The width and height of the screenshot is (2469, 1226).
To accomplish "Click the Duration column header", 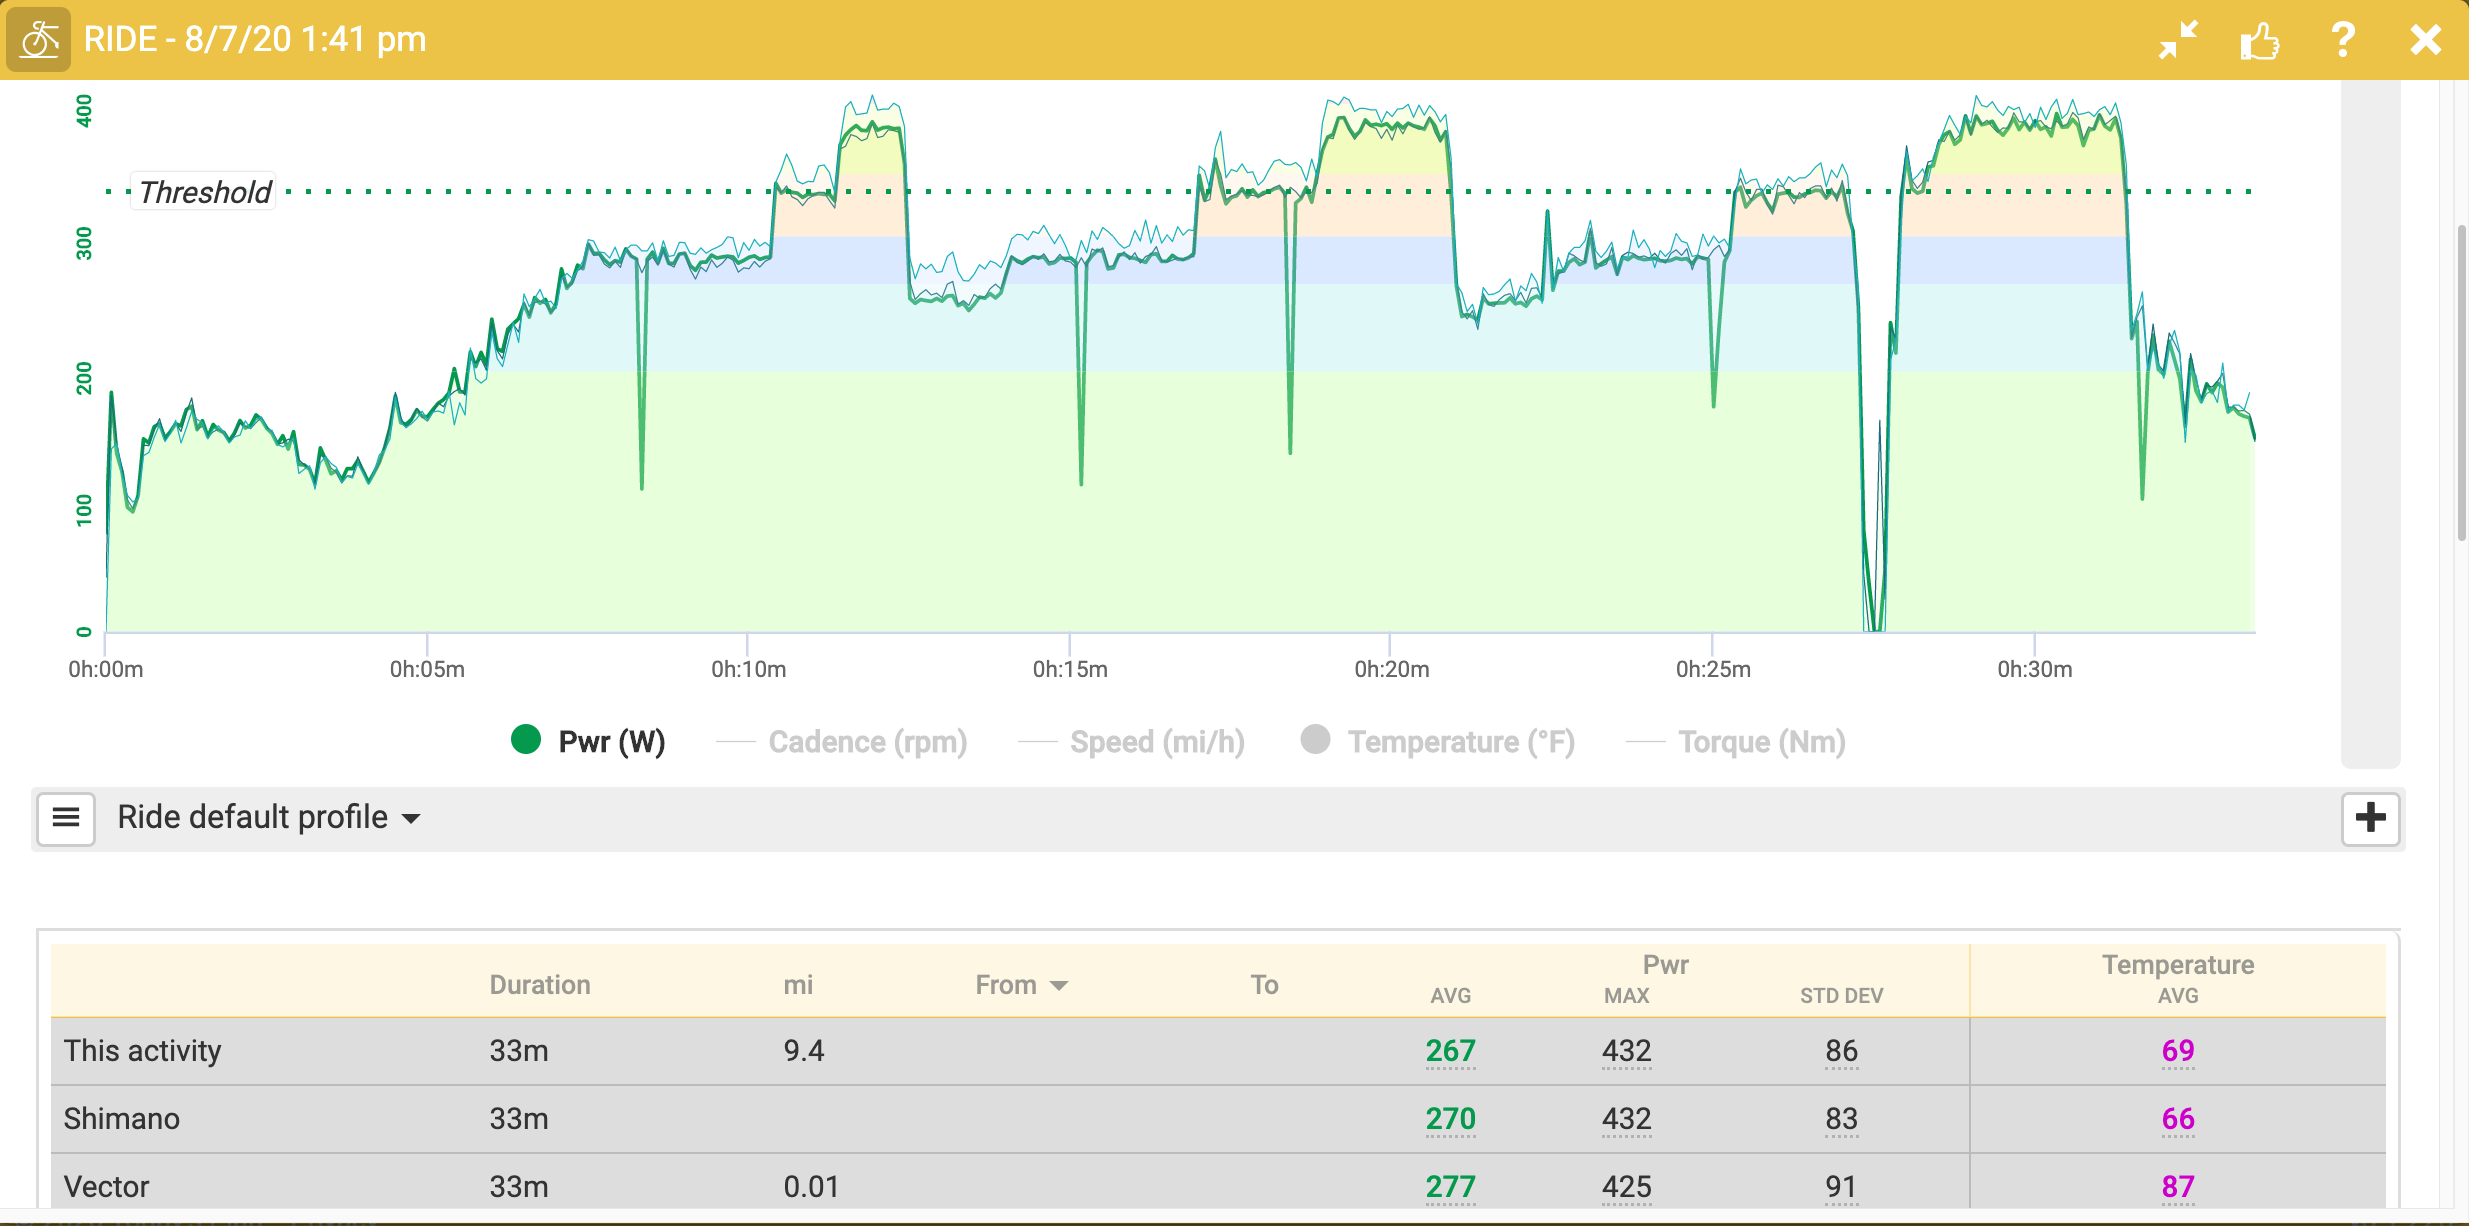I will [540, 985].
